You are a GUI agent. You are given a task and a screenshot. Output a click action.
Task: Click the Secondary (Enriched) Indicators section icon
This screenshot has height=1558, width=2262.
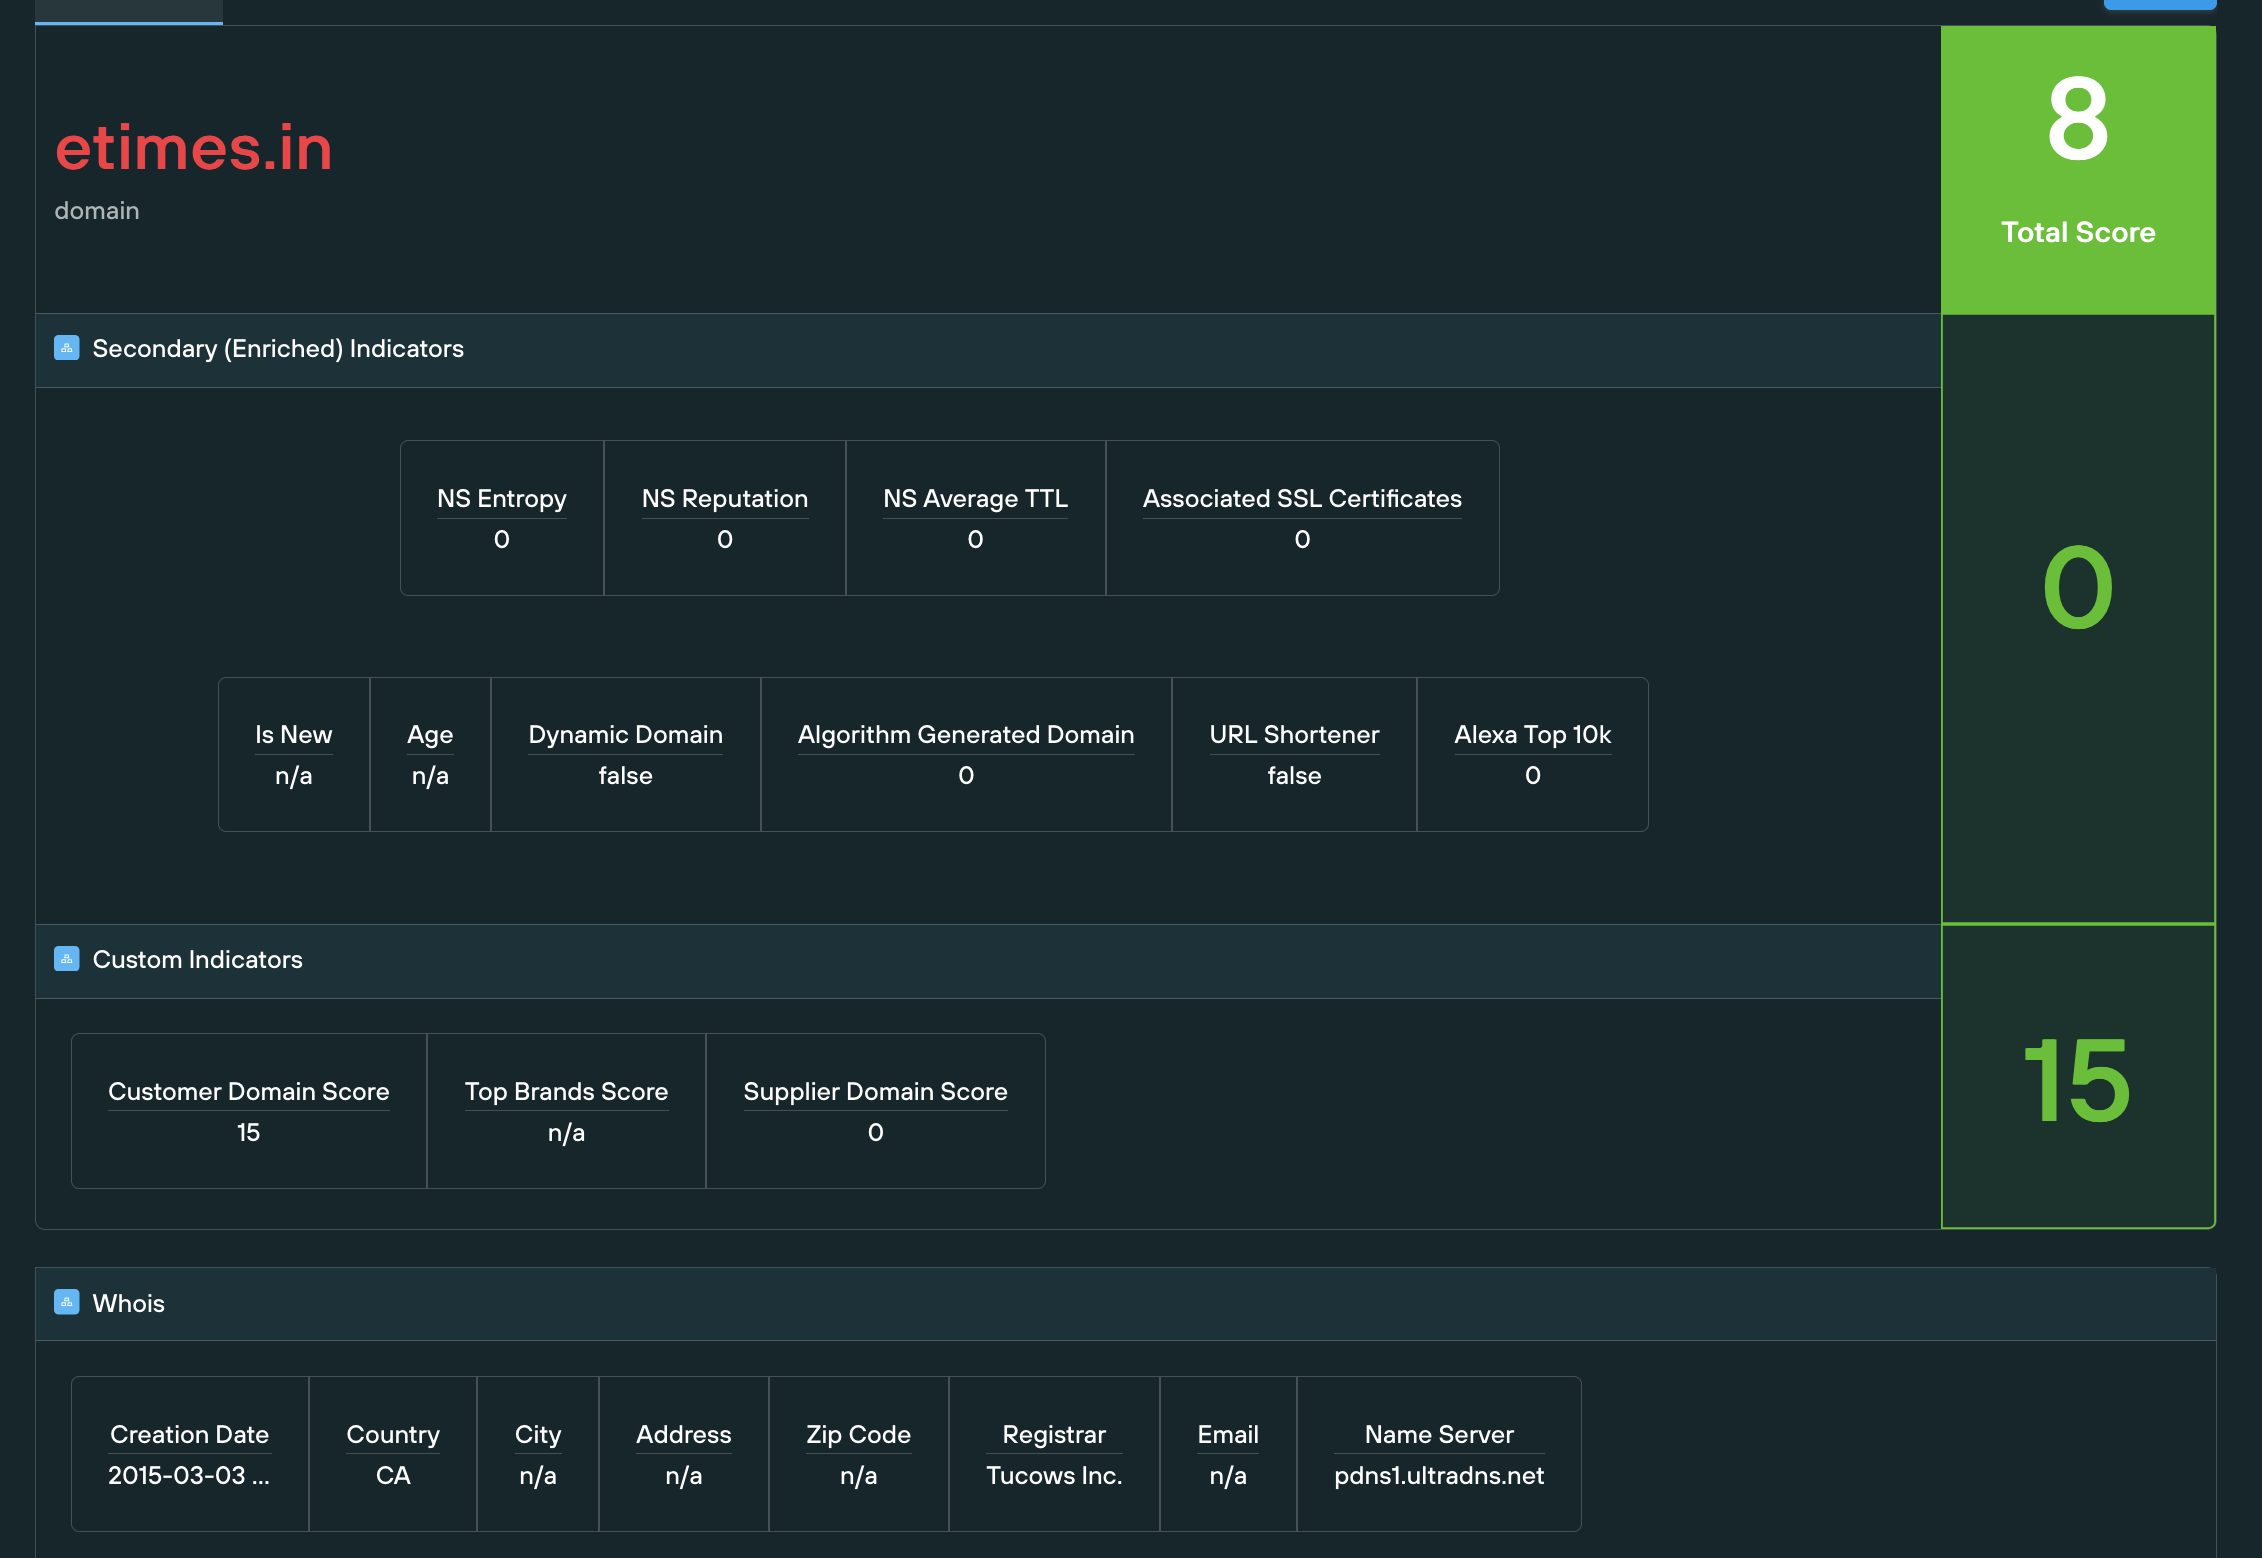coord(67,348)
